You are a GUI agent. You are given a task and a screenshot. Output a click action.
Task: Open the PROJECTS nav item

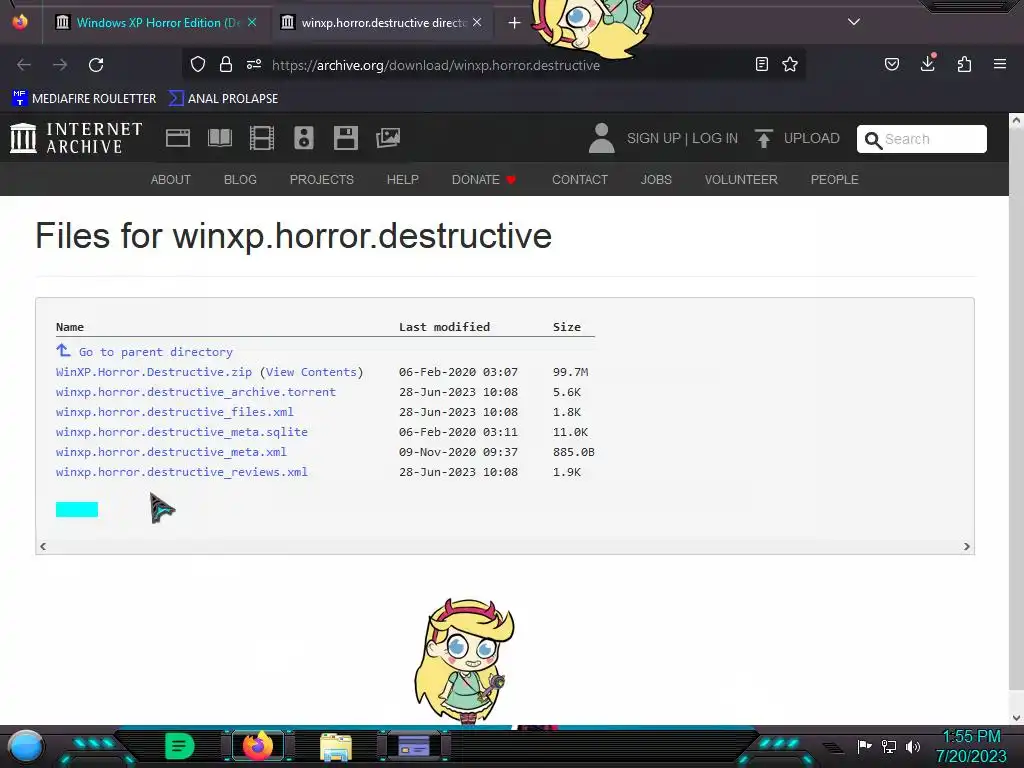point(322,180)
